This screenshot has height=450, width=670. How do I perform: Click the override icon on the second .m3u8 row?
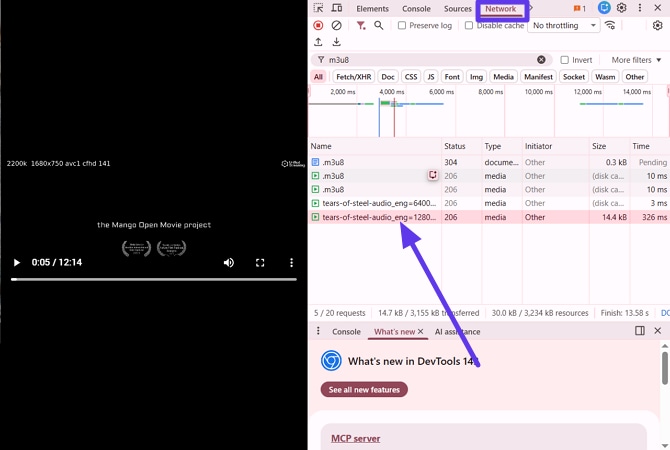[433, 175]
